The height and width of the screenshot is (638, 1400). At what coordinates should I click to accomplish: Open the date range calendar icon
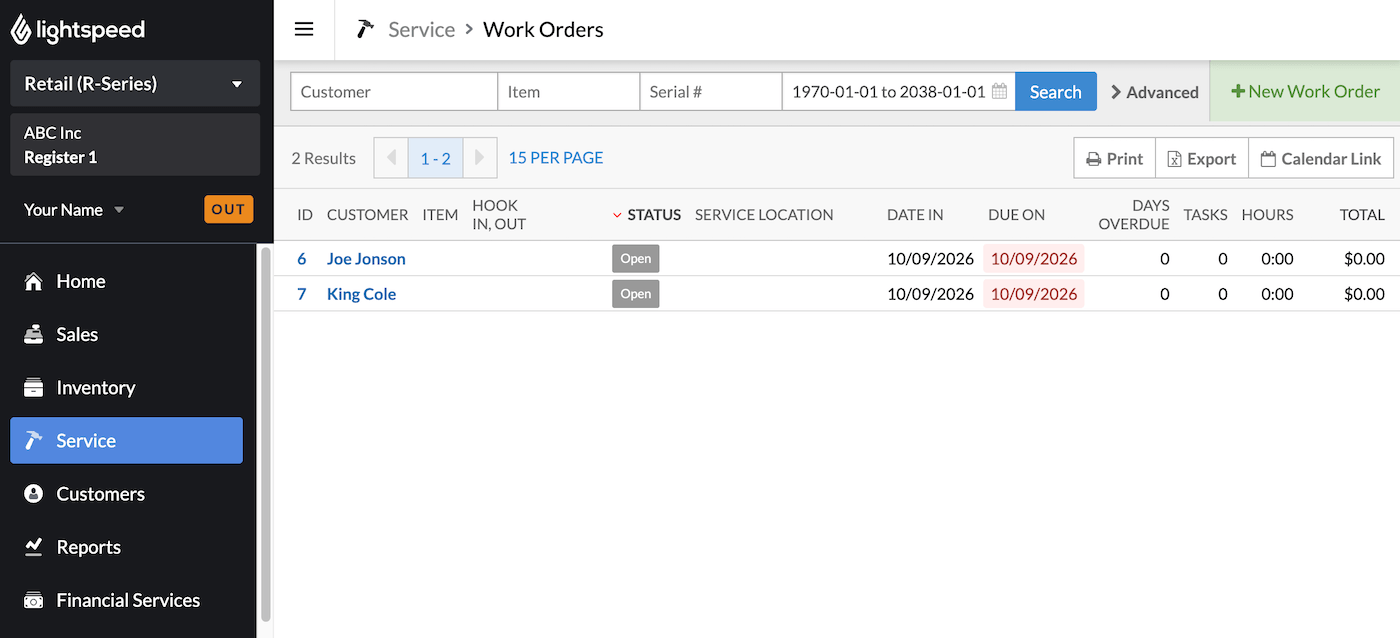tap(999, 91)
